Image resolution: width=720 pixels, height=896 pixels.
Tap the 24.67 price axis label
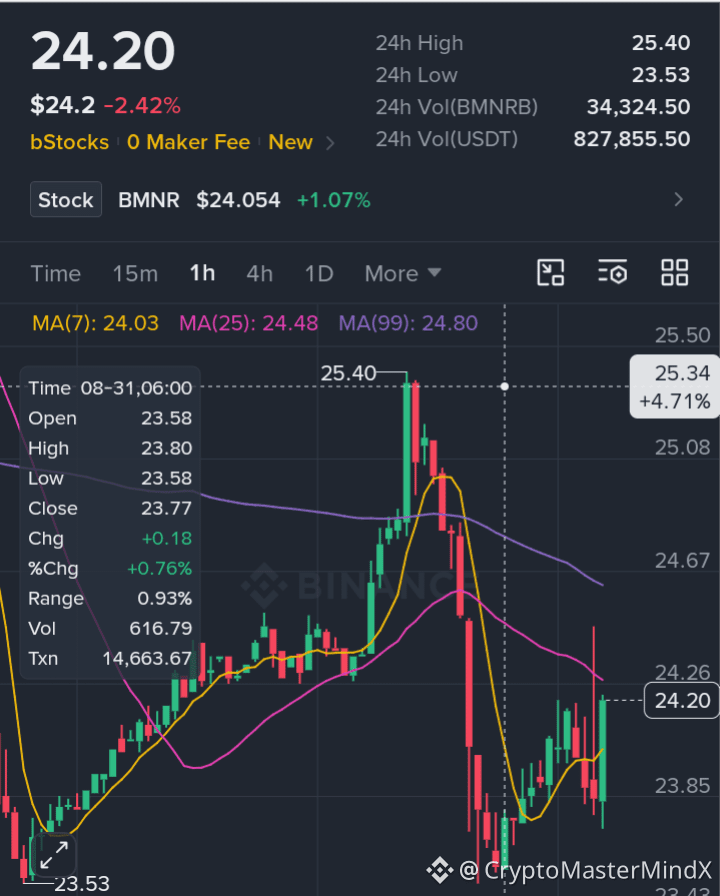682,561
